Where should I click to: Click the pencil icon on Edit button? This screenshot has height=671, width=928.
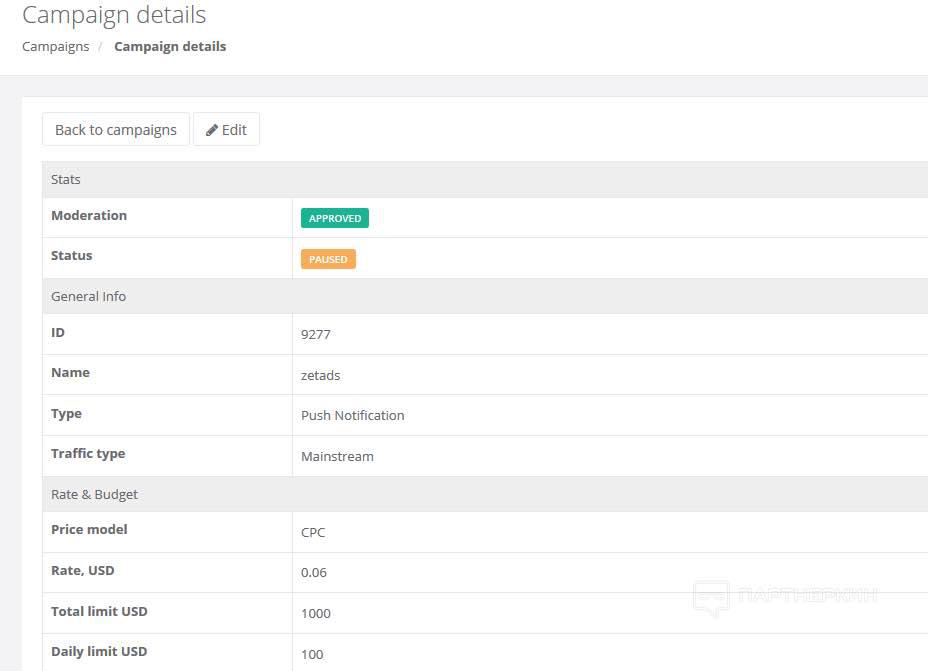pyautogui.click(x=212, y=130)
